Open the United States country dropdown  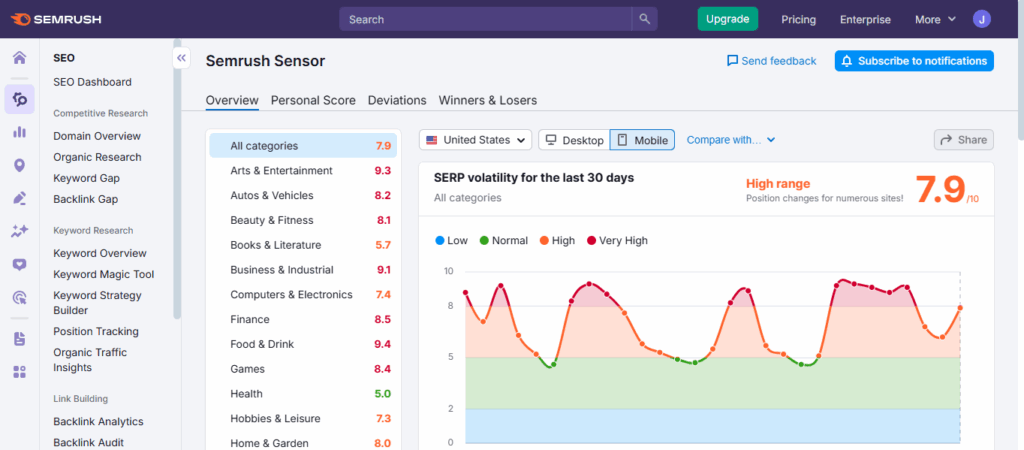pos(475,140)
